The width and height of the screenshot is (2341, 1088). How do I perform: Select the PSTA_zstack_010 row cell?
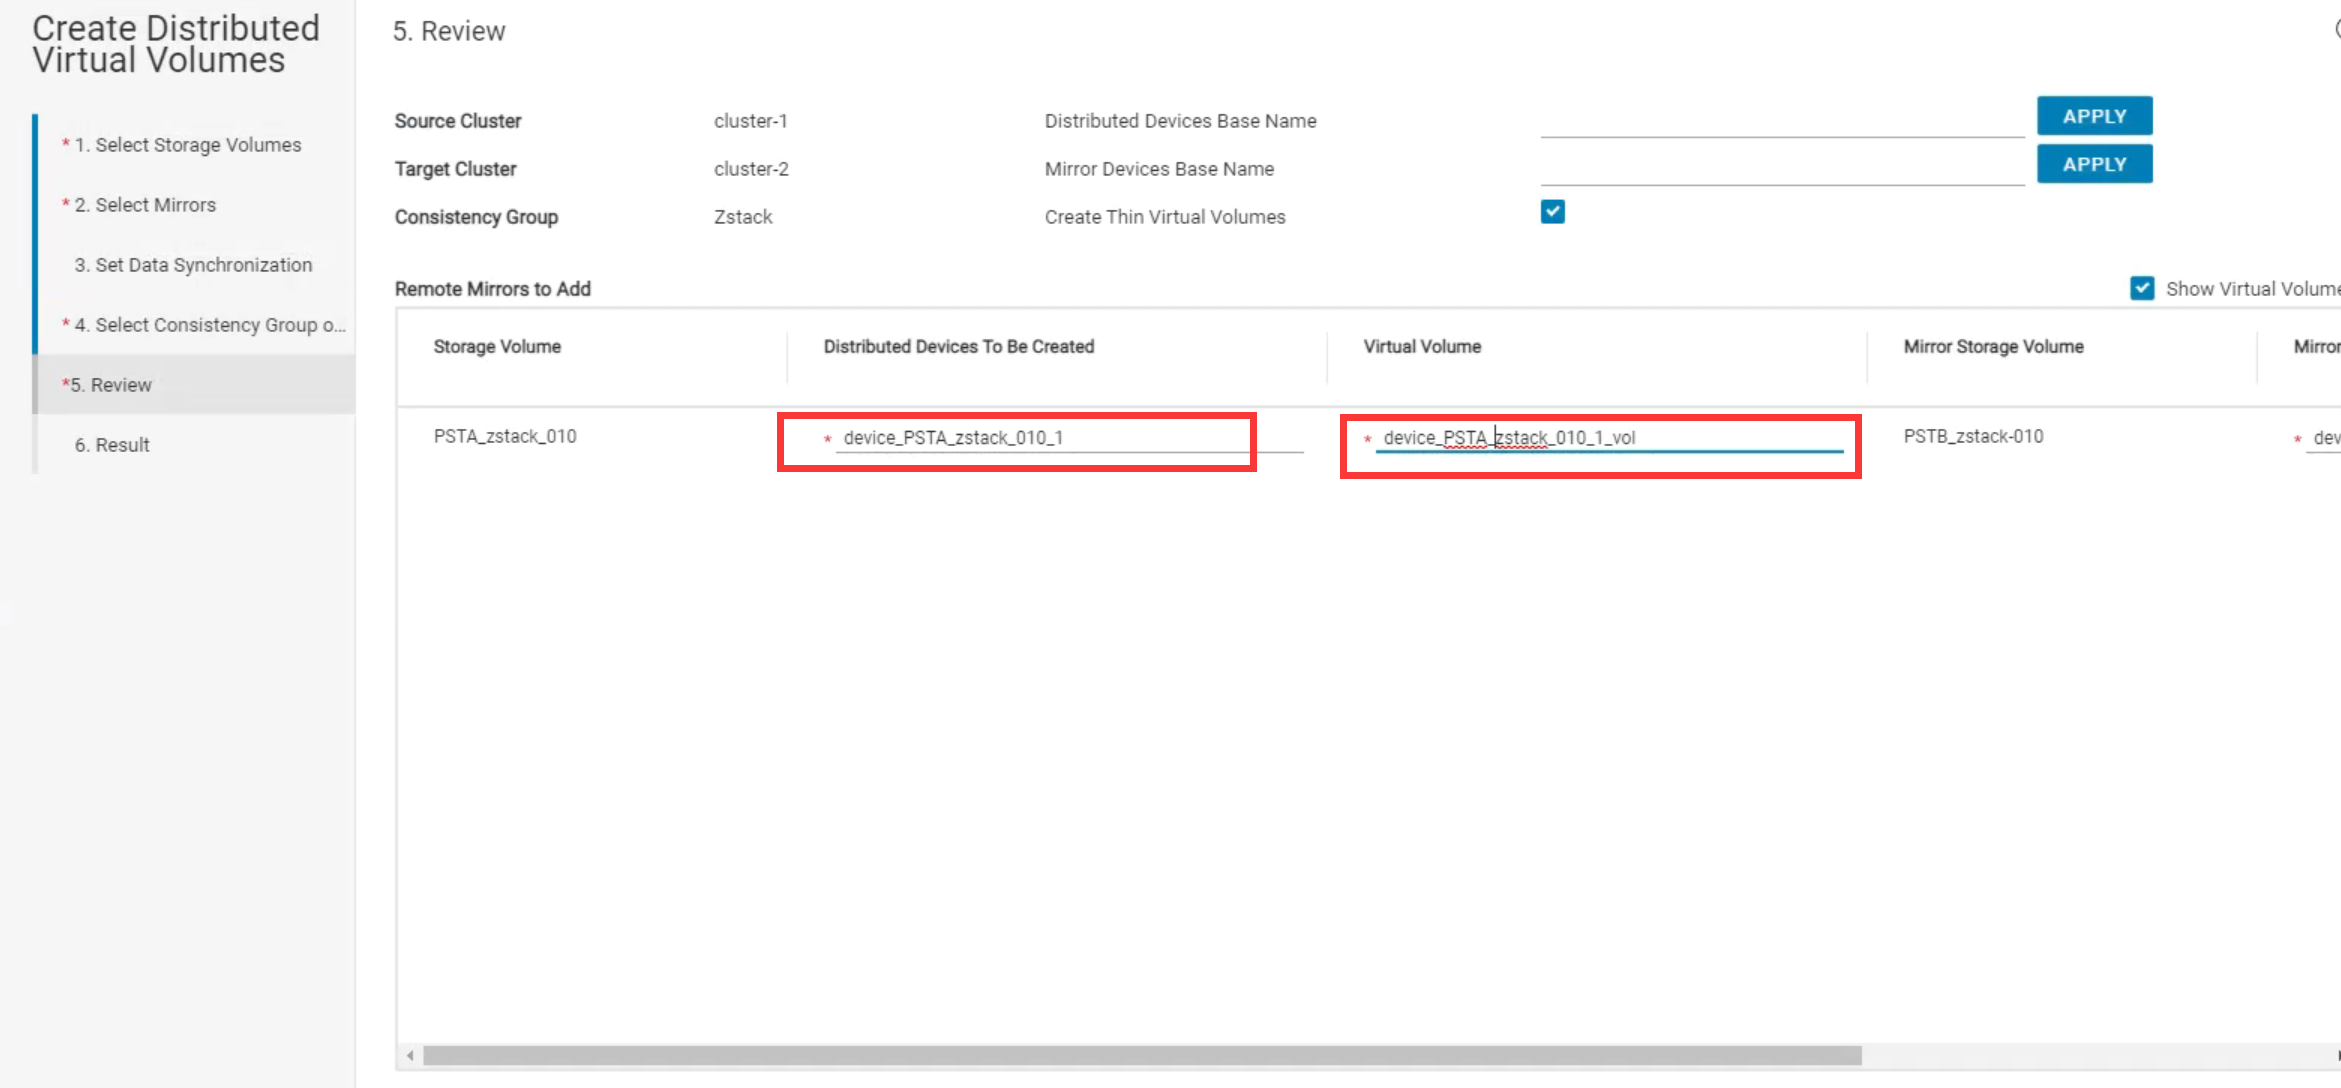pyautogui.click(x=505, y=436)
